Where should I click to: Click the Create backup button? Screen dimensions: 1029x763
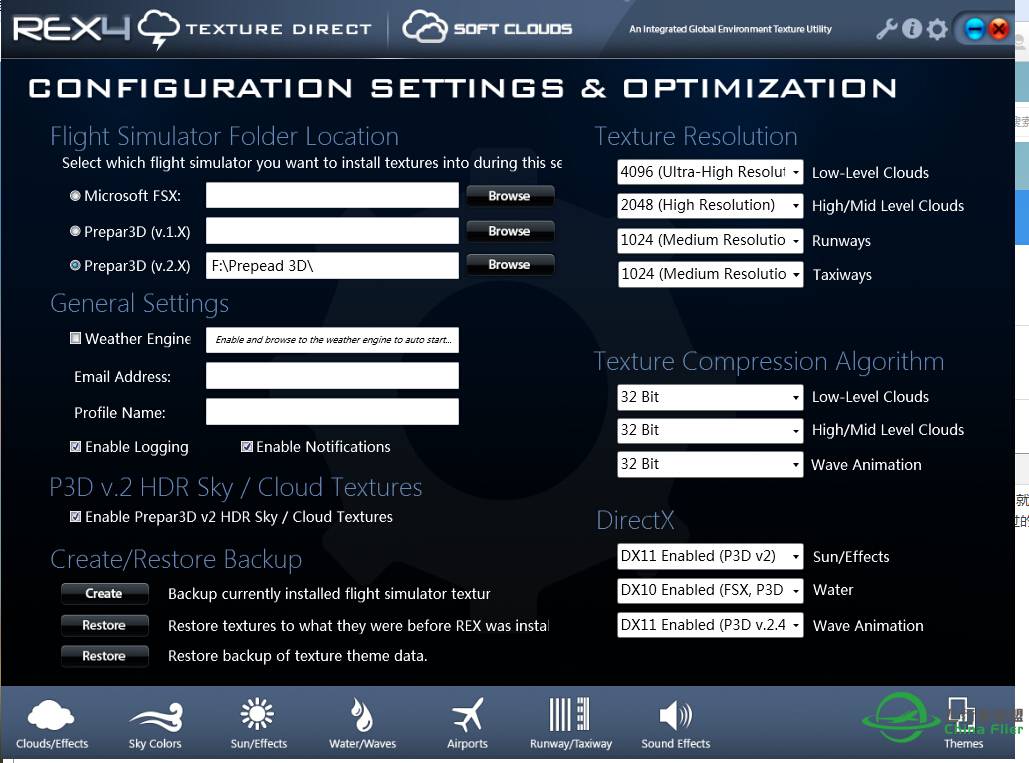(x=104, y=594)
